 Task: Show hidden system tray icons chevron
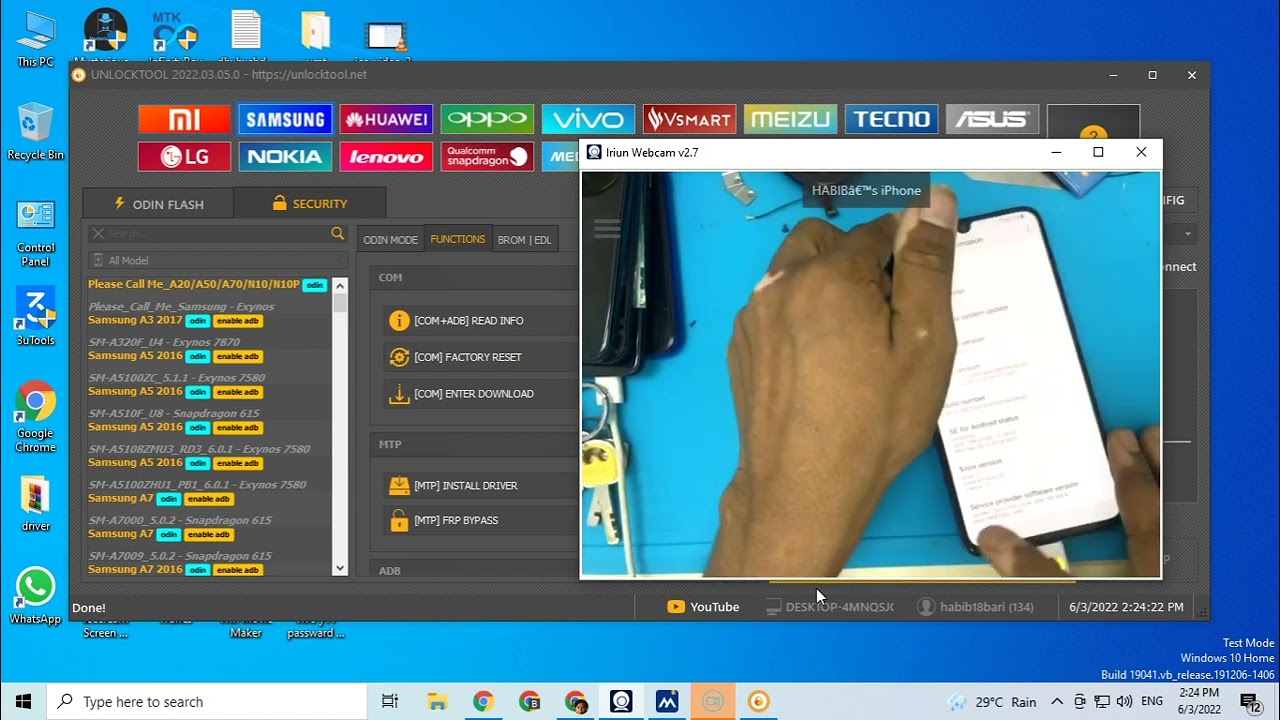click(x=1057, y=702)
